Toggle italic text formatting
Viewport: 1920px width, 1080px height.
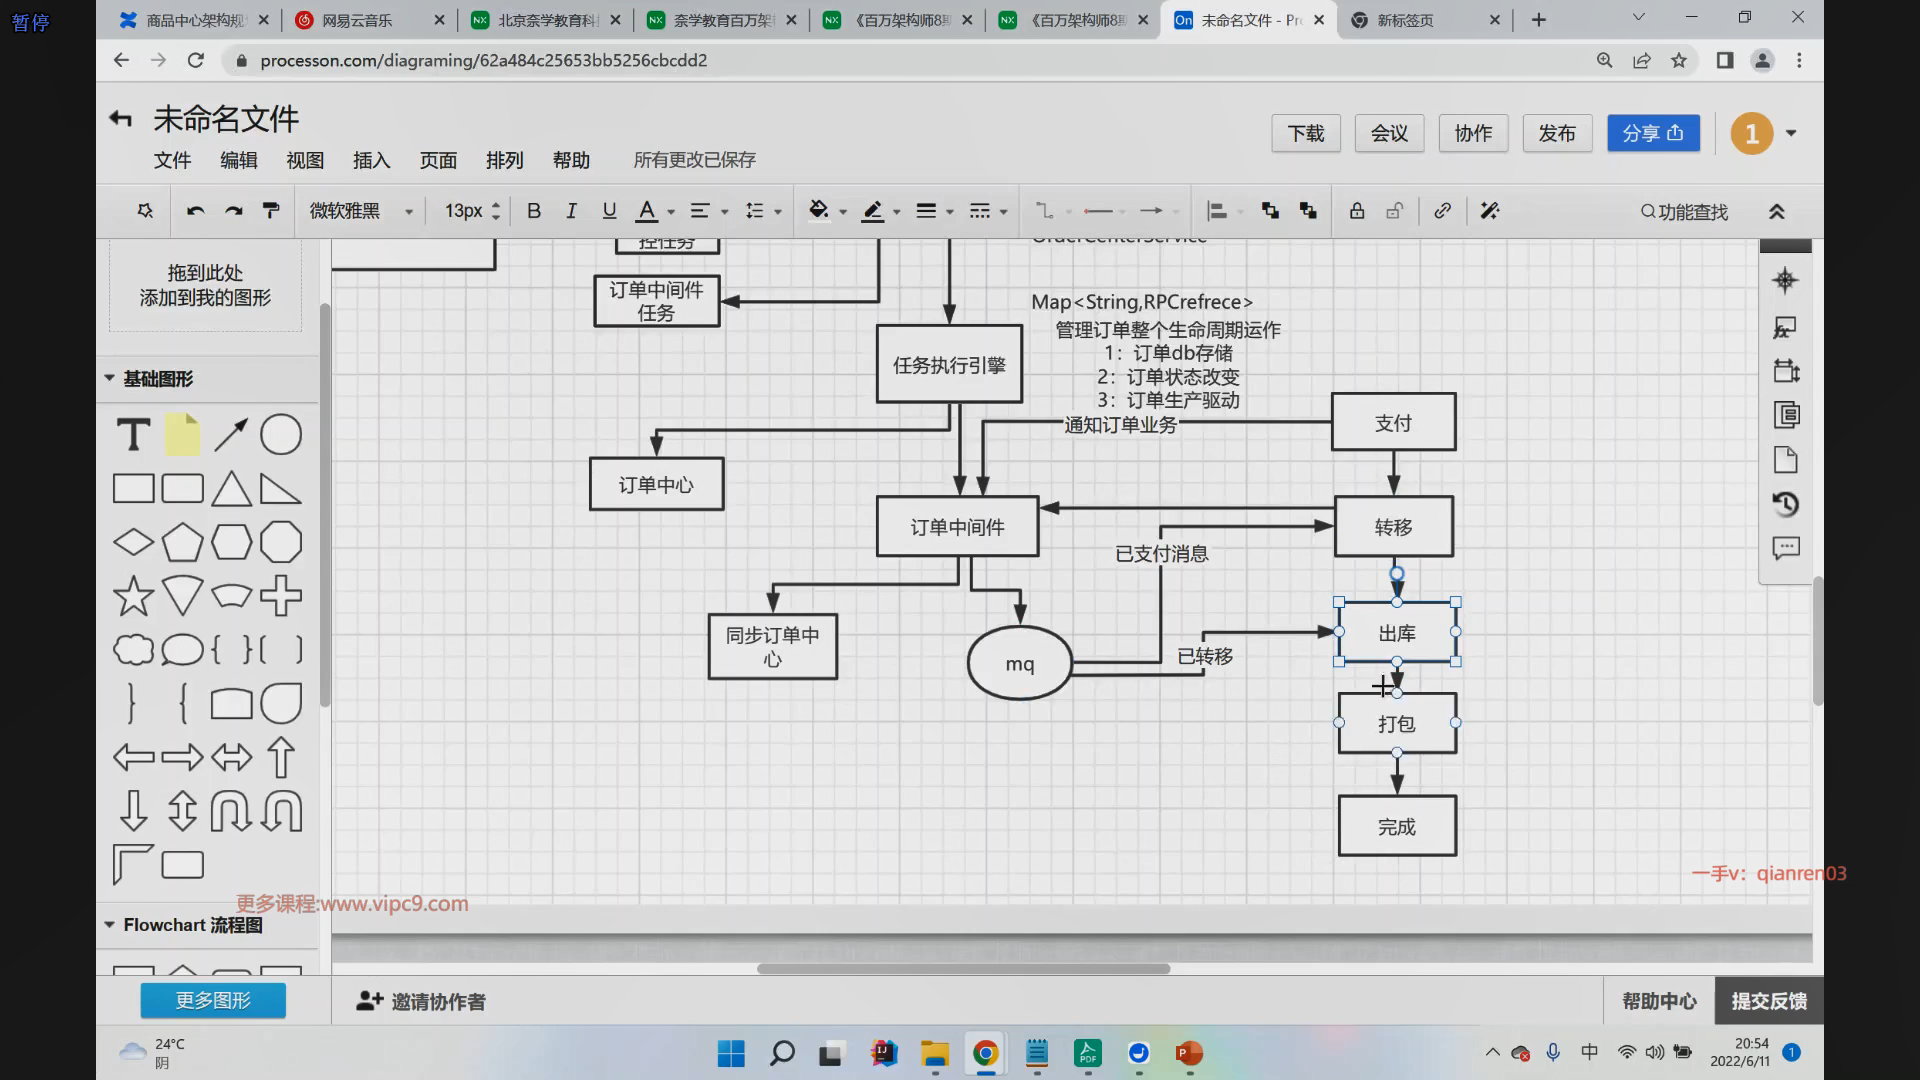(x=571, y=211)
